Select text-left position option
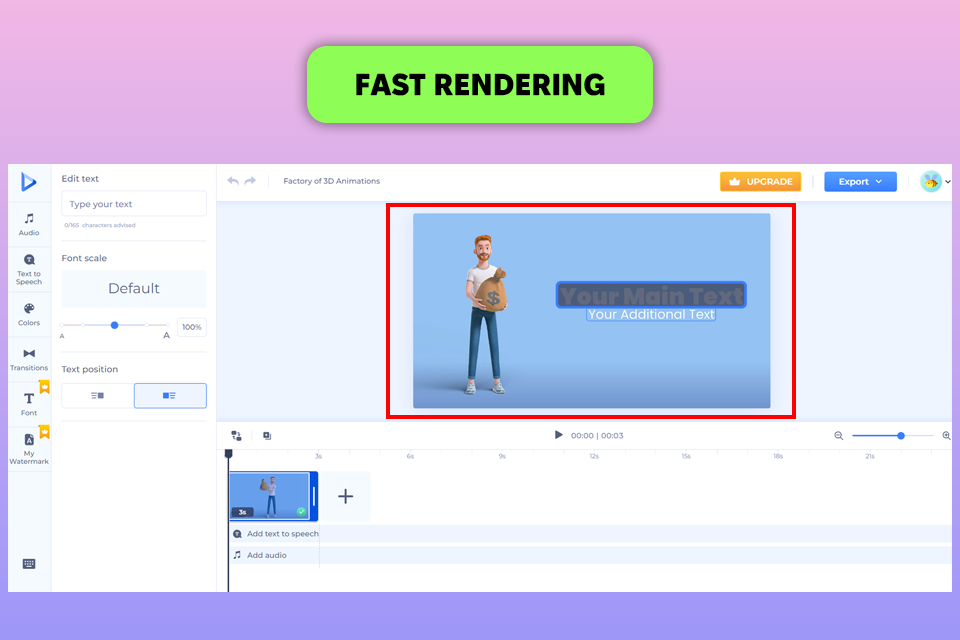960x640 pixels. 97,396
